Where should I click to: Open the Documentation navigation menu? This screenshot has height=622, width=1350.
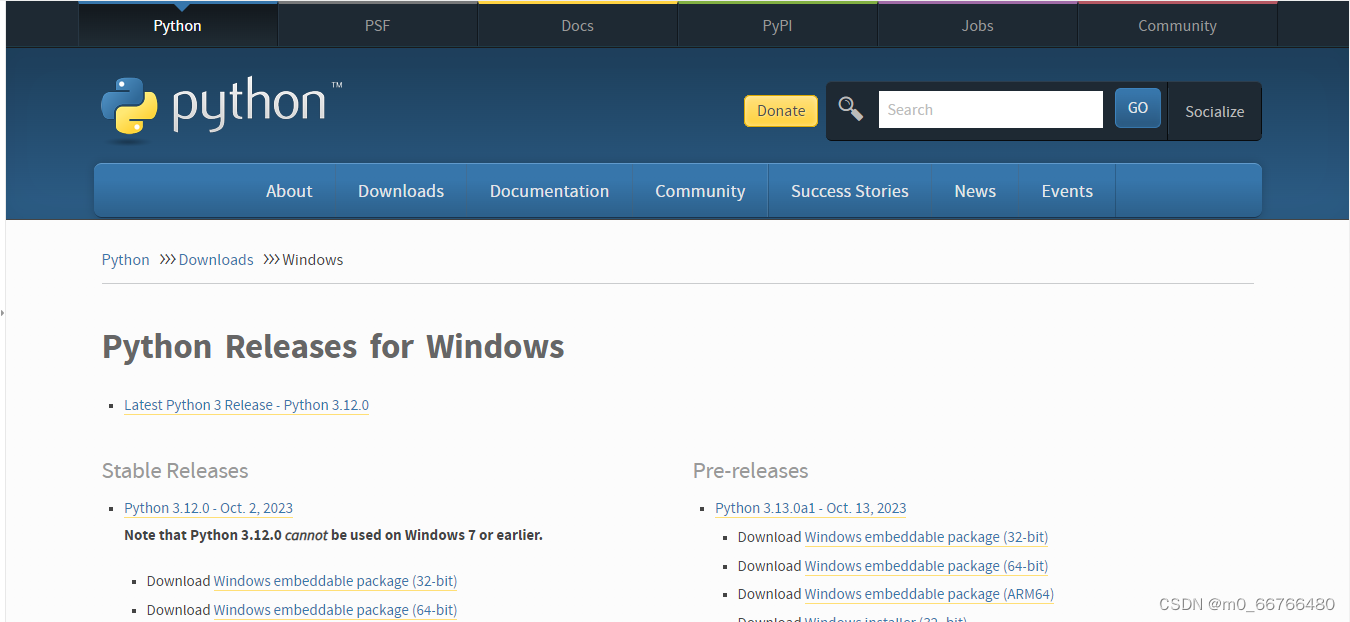click(x=549, y=191)
